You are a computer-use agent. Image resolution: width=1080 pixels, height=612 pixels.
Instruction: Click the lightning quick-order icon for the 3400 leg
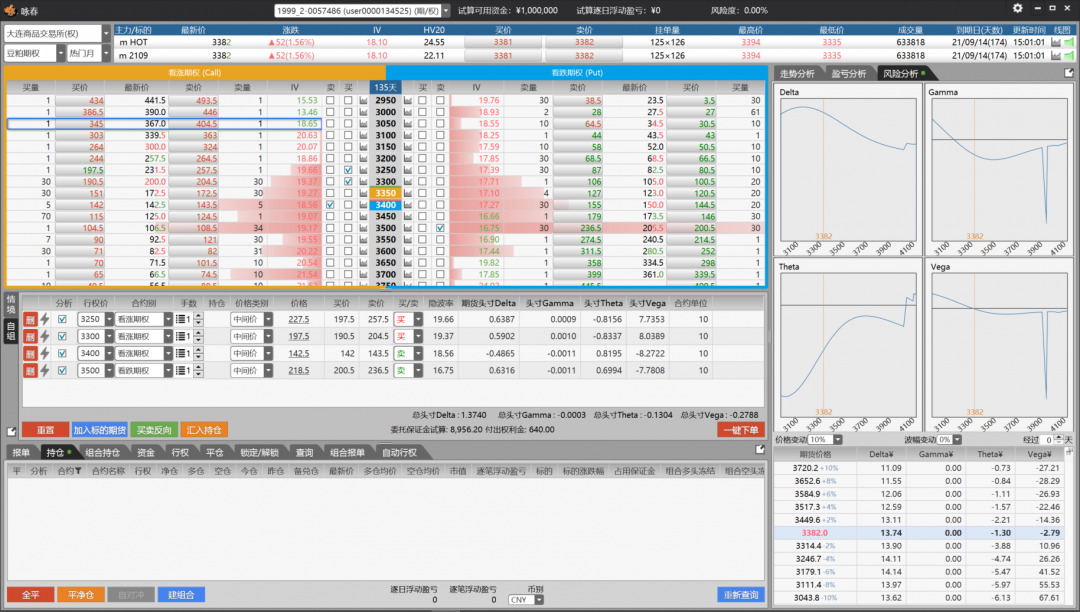coord(45,353)
